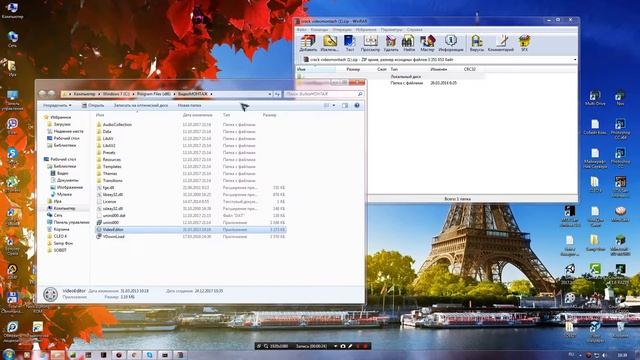
Task: Open Недавние места in Explorer sidebar
Action: (68, 131)
